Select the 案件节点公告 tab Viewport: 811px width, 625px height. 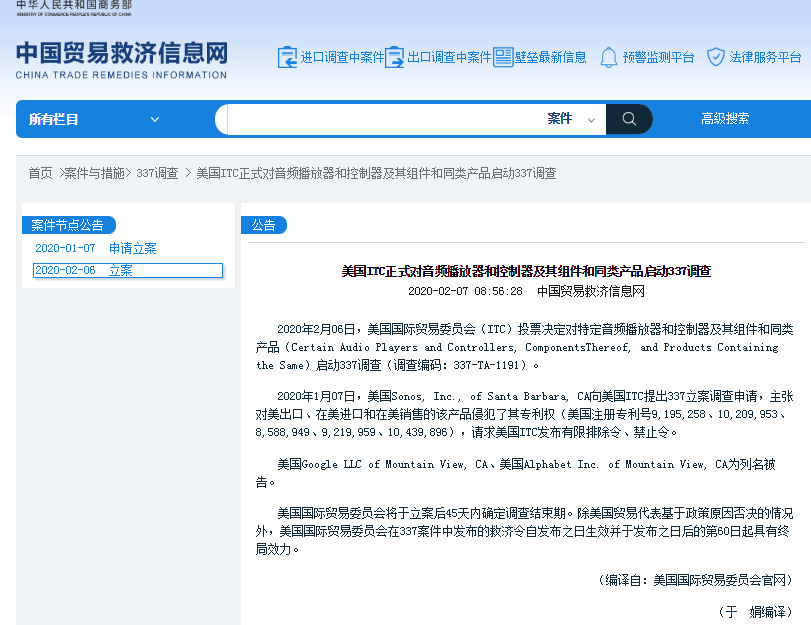[68, 225]
